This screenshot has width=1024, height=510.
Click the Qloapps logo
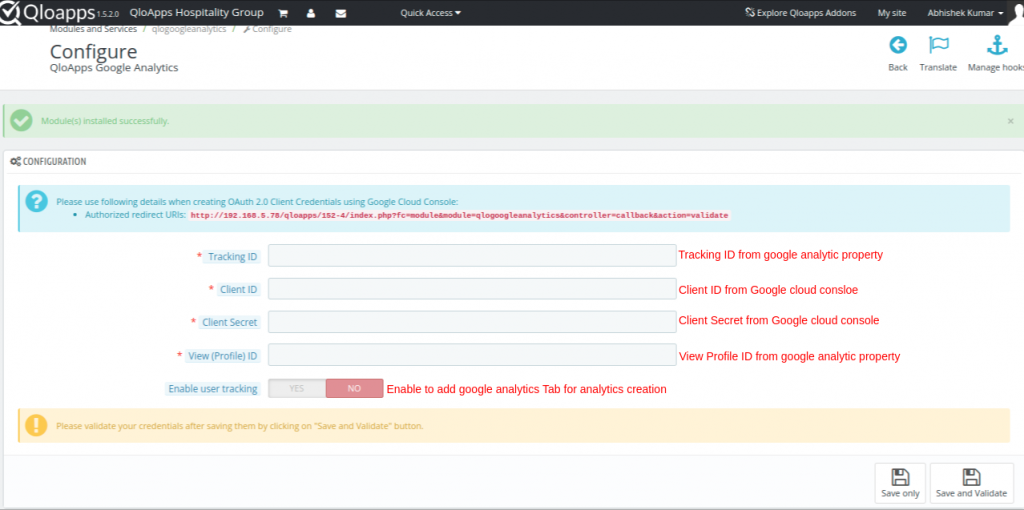[47, 13]
